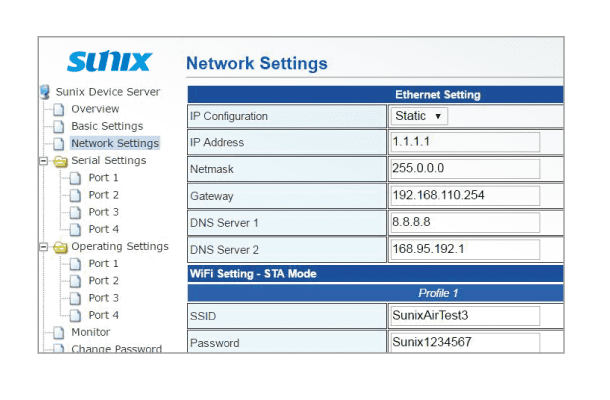This screenshot has width=610, height=400.
Task: Open Port 2 under Operating Settings
Action: coord(103,281)
